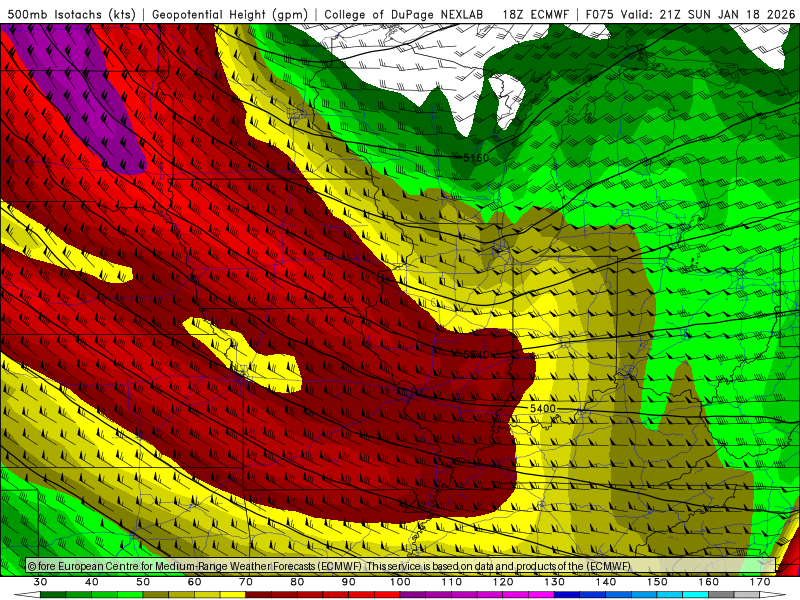Click the 70 value on the legend
Screen dimensions: 800x600
[x=246, y=582]
